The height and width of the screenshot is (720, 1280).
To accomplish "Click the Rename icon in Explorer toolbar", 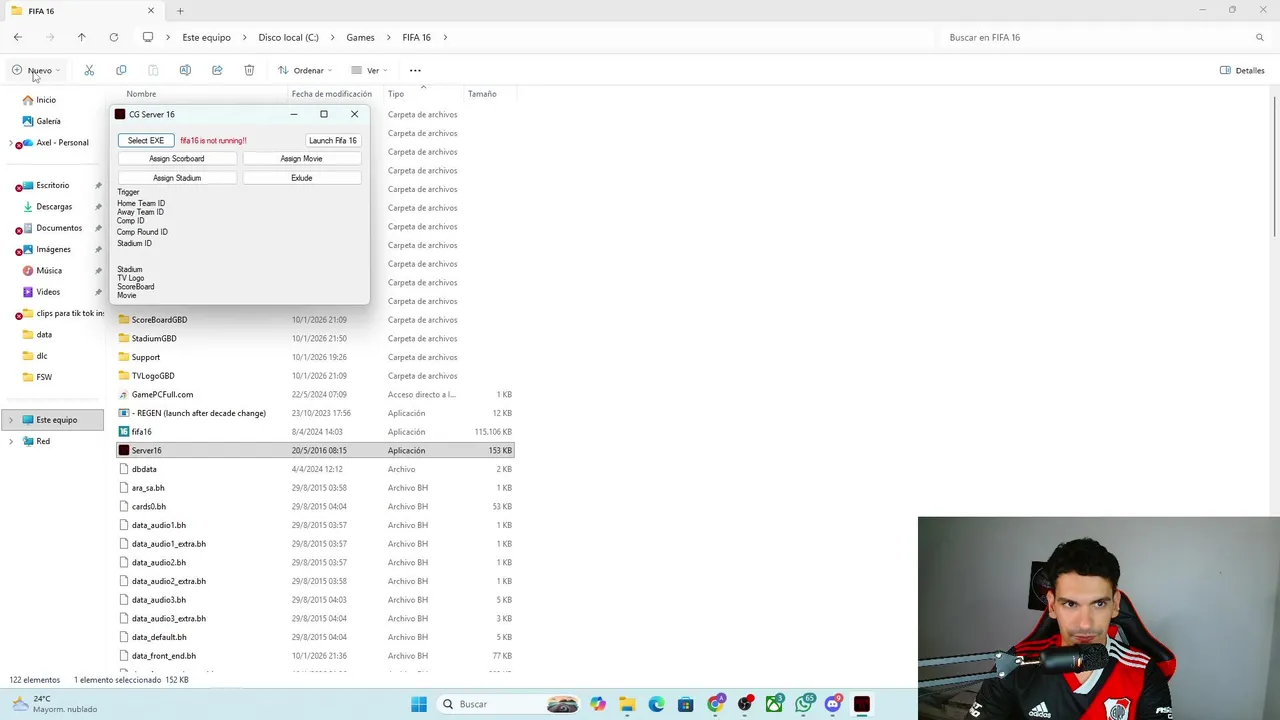I will click(185, 70).
